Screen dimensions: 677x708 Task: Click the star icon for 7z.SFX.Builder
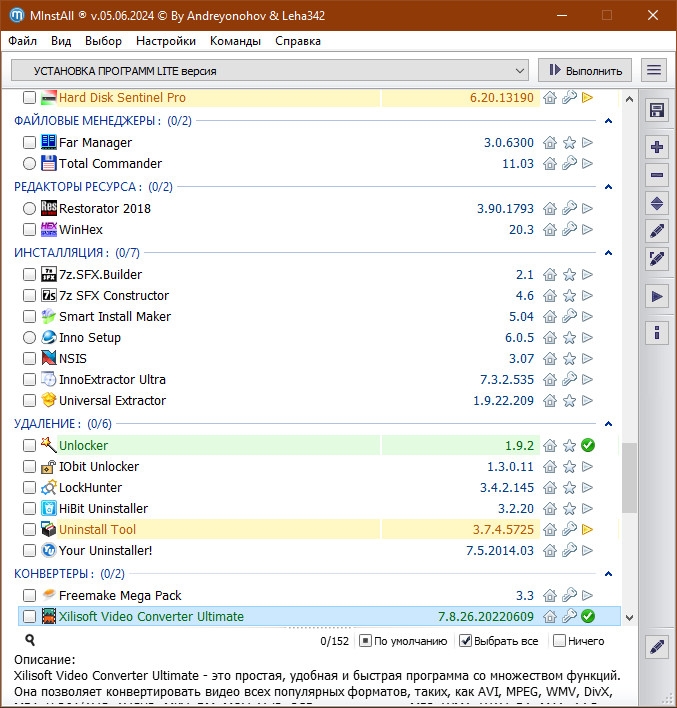click(x=569, y=275)
